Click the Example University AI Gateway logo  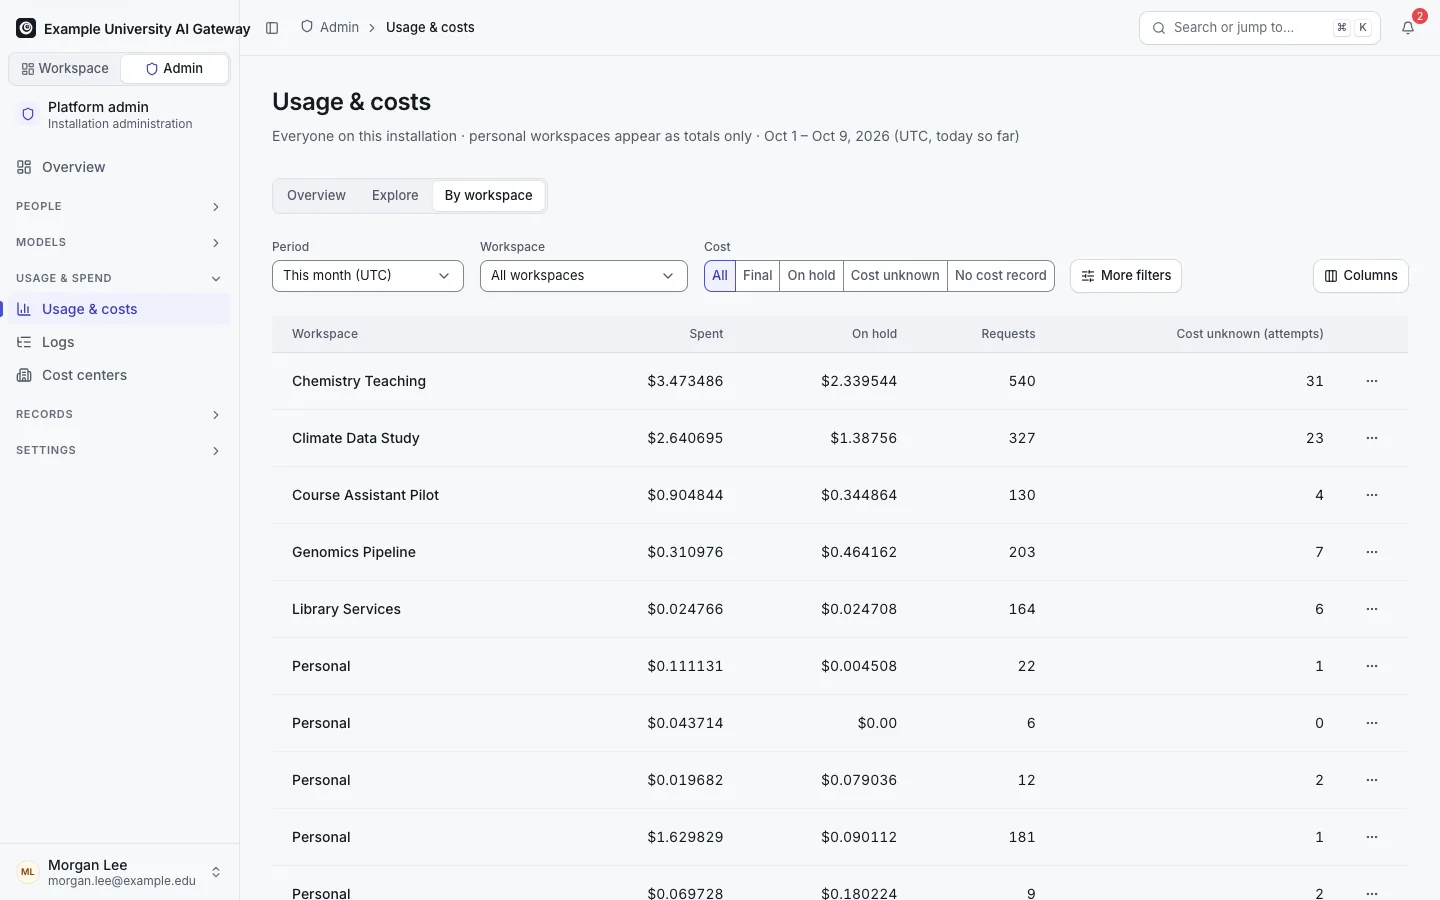26,28
